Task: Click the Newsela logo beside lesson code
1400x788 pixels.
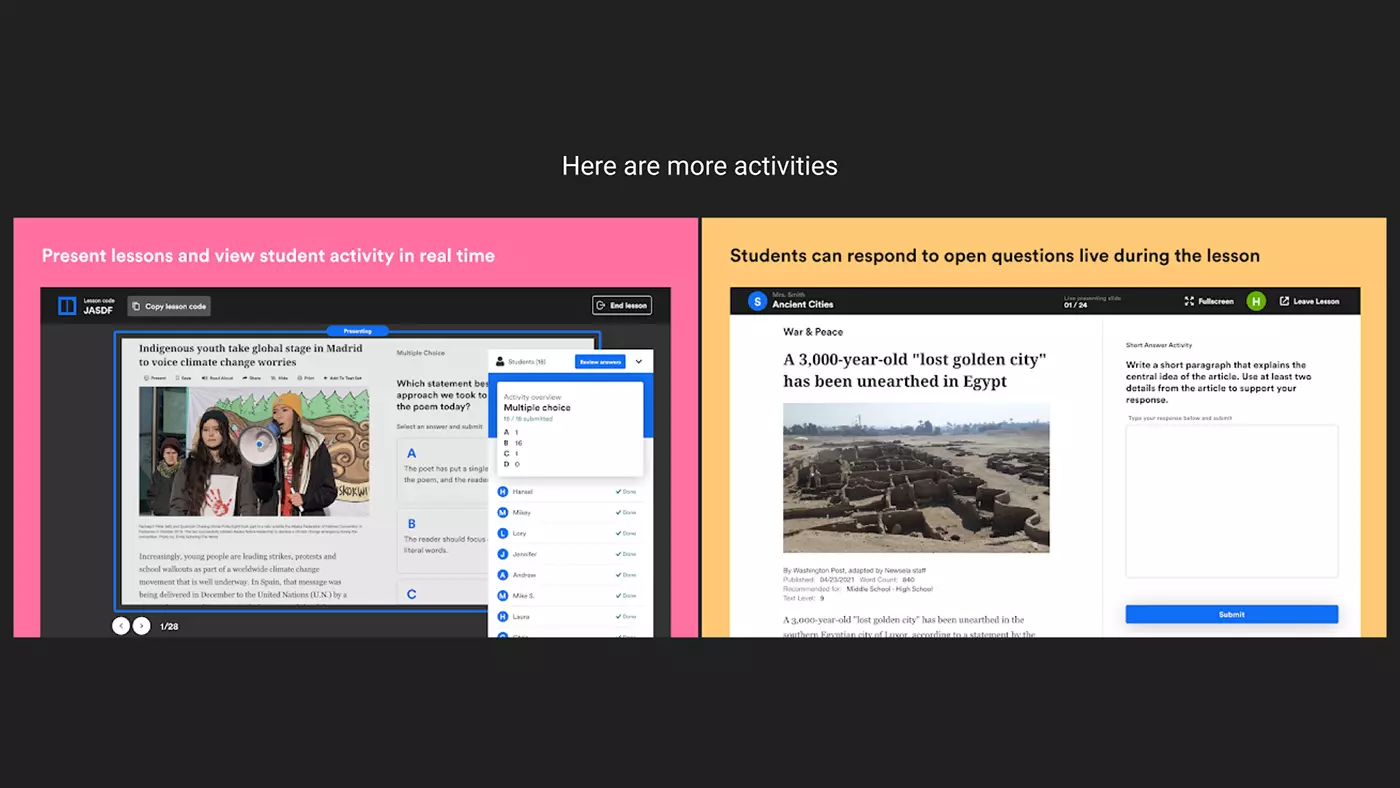Action: click(67, 306)
